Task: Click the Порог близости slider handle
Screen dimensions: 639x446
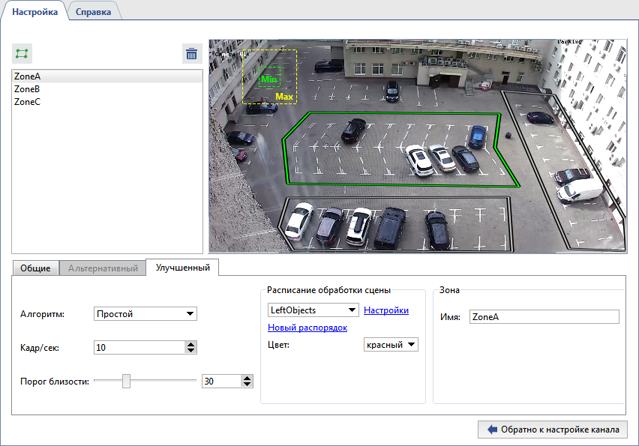Action: 126,381
